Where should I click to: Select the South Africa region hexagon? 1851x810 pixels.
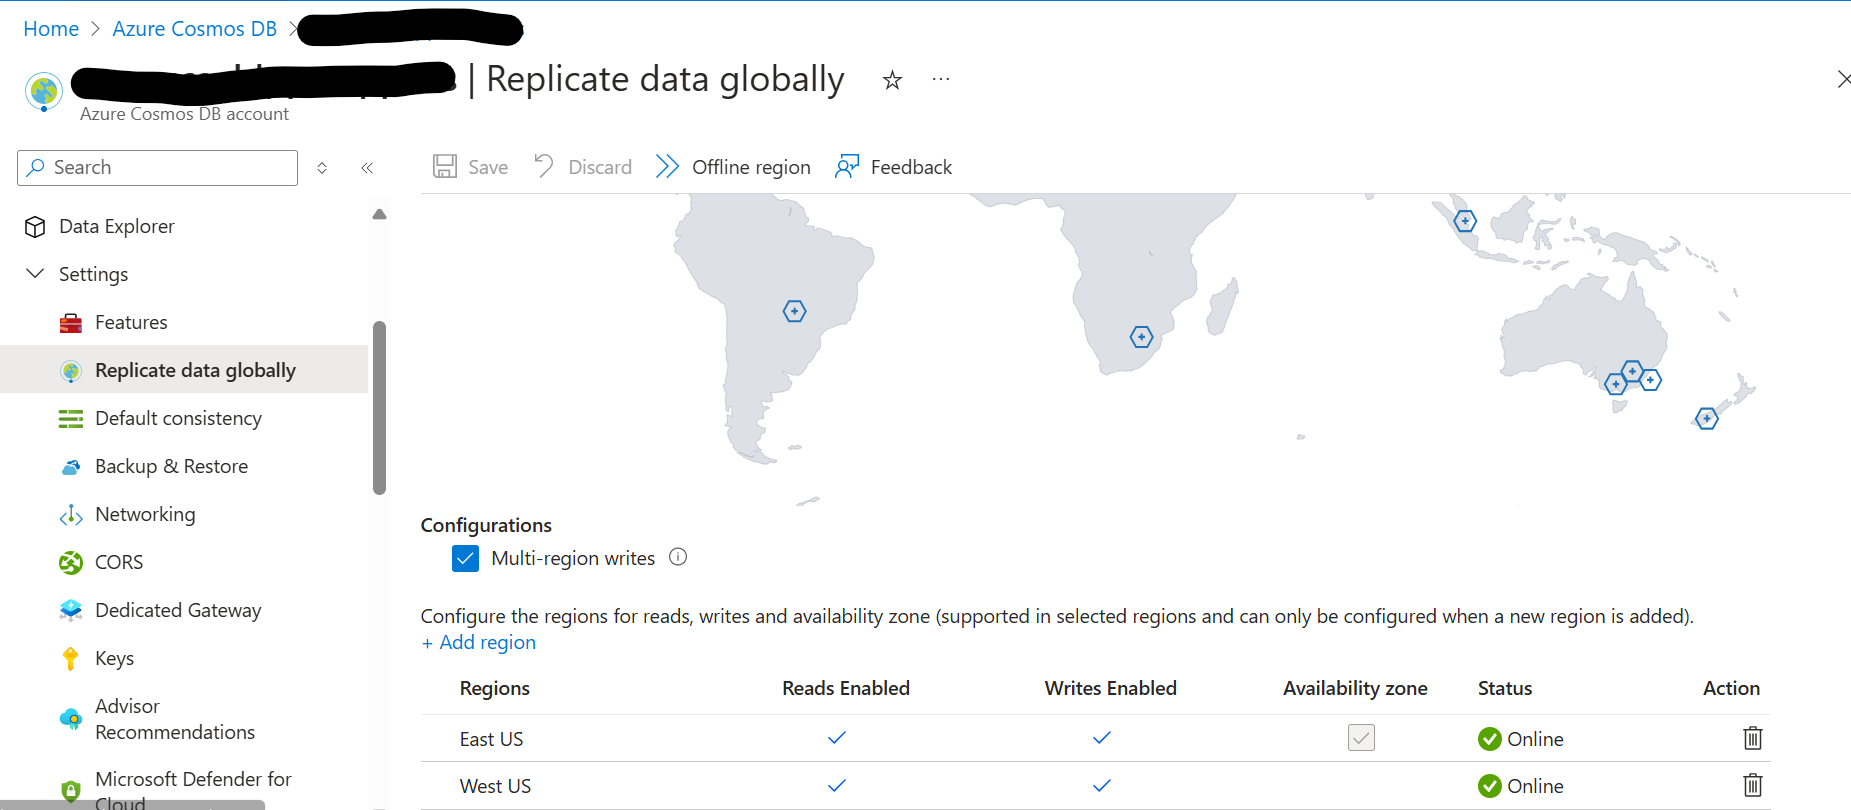pyautogui.click(x=1141, y=337)
